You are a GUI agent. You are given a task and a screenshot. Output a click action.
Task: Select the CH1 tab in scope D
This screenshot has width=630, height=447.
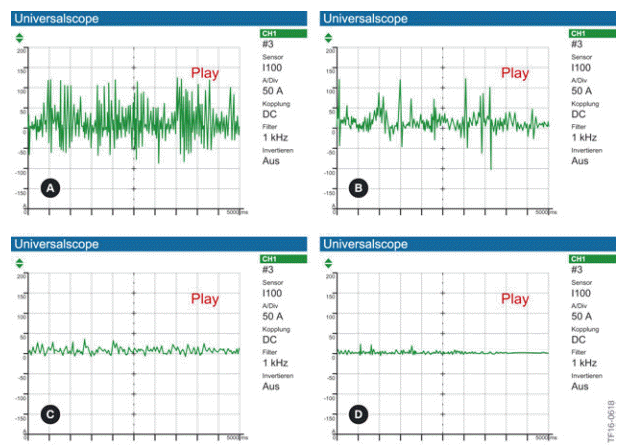(592, 259)
